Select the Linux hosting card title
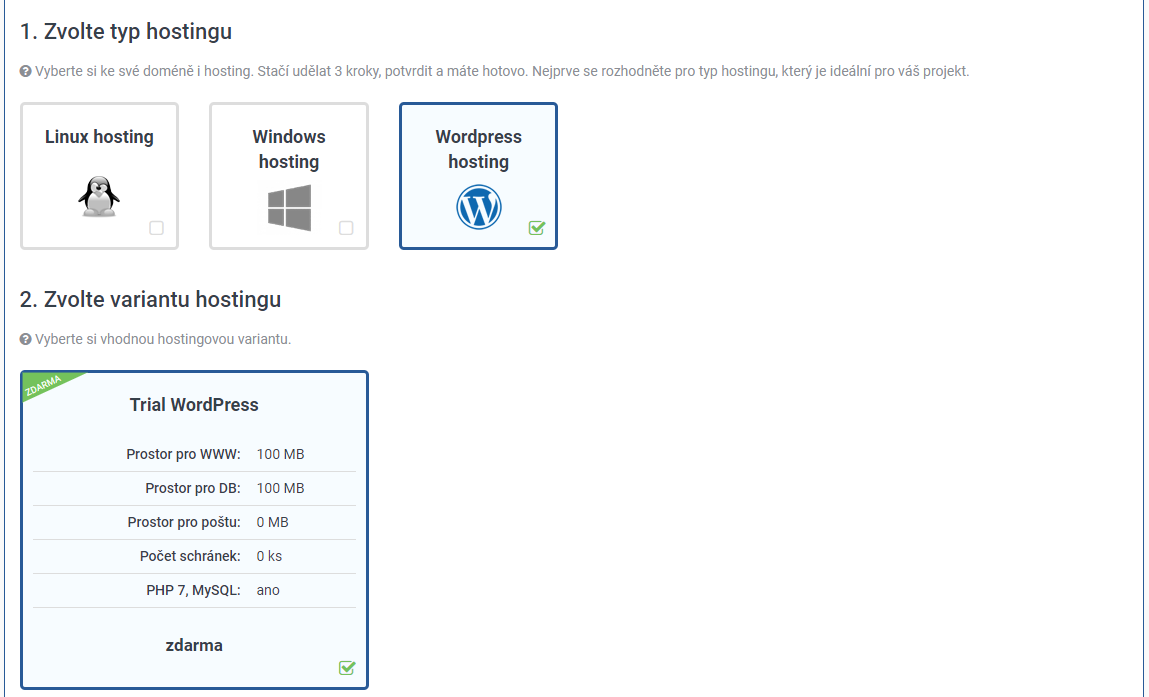The image size is (1149, 697). click(99, 137)
